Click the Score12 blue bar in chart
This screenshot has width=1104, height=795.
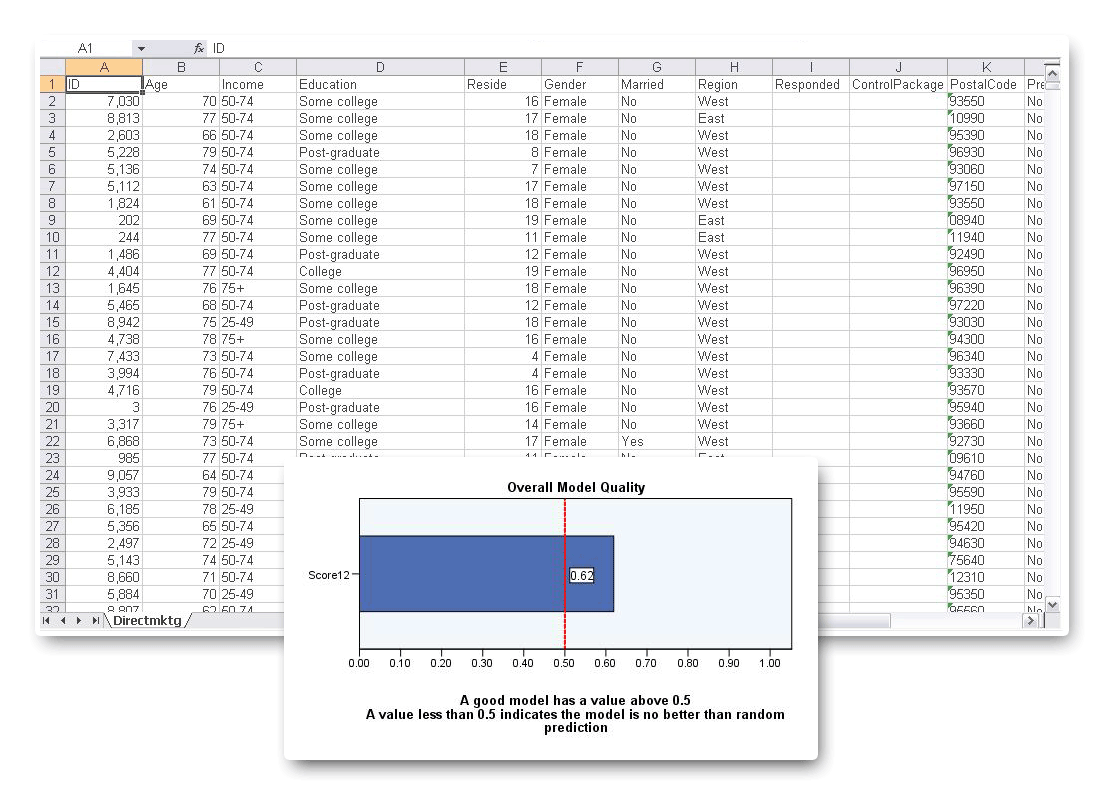click(486, 574)
